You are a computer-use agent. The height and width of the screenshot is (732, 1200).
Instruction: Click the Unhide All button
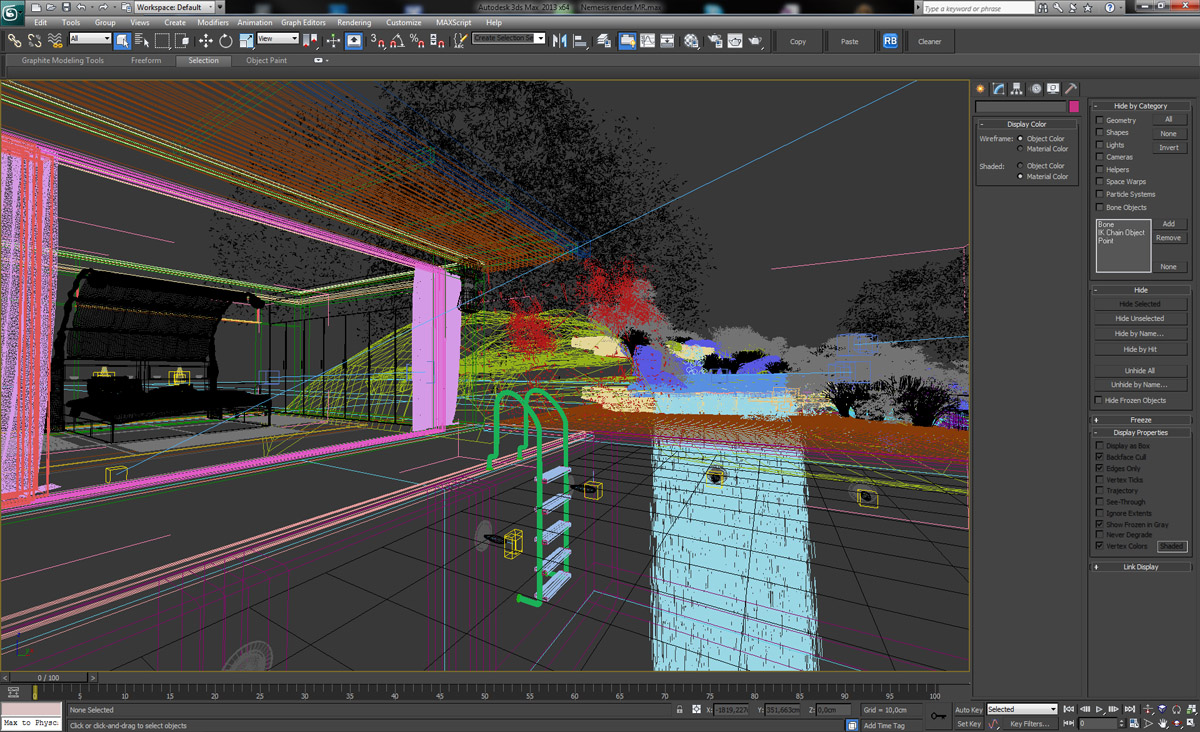click(x=1139, y=370)
